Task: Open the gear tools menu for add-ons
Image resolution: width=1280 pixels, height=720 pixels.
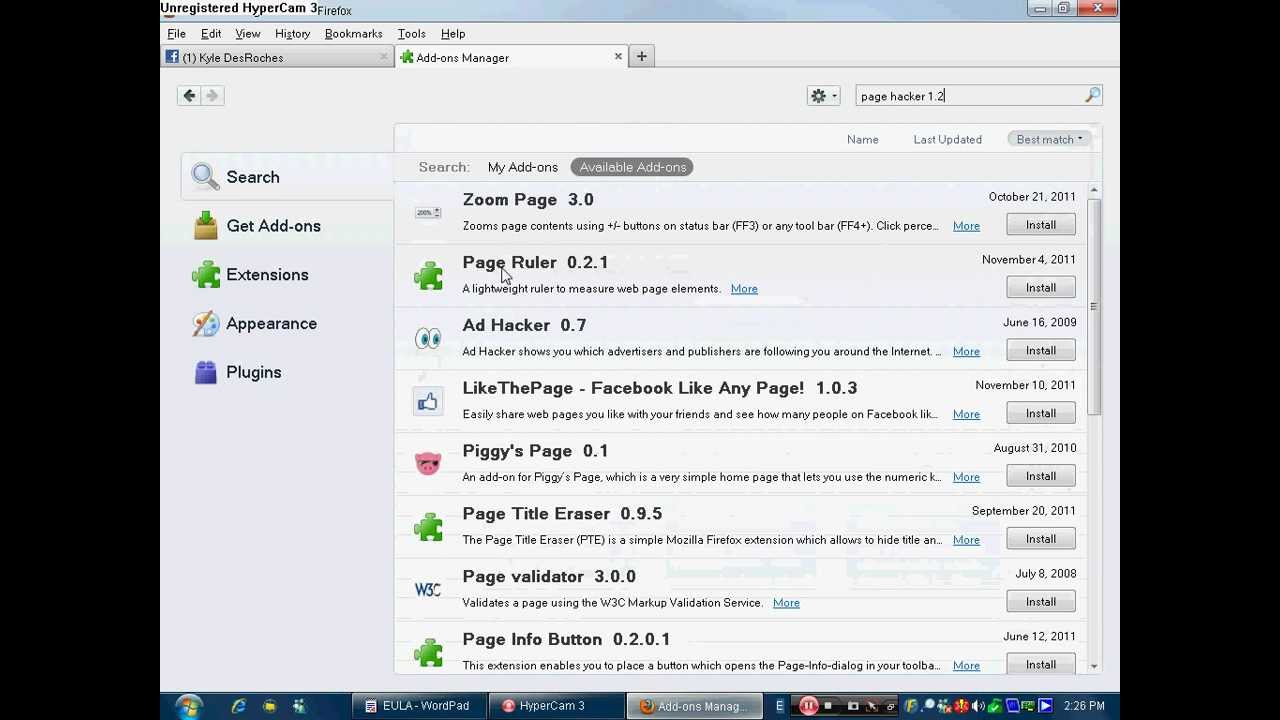Action: pyautogui.click(x=824, y=96)
